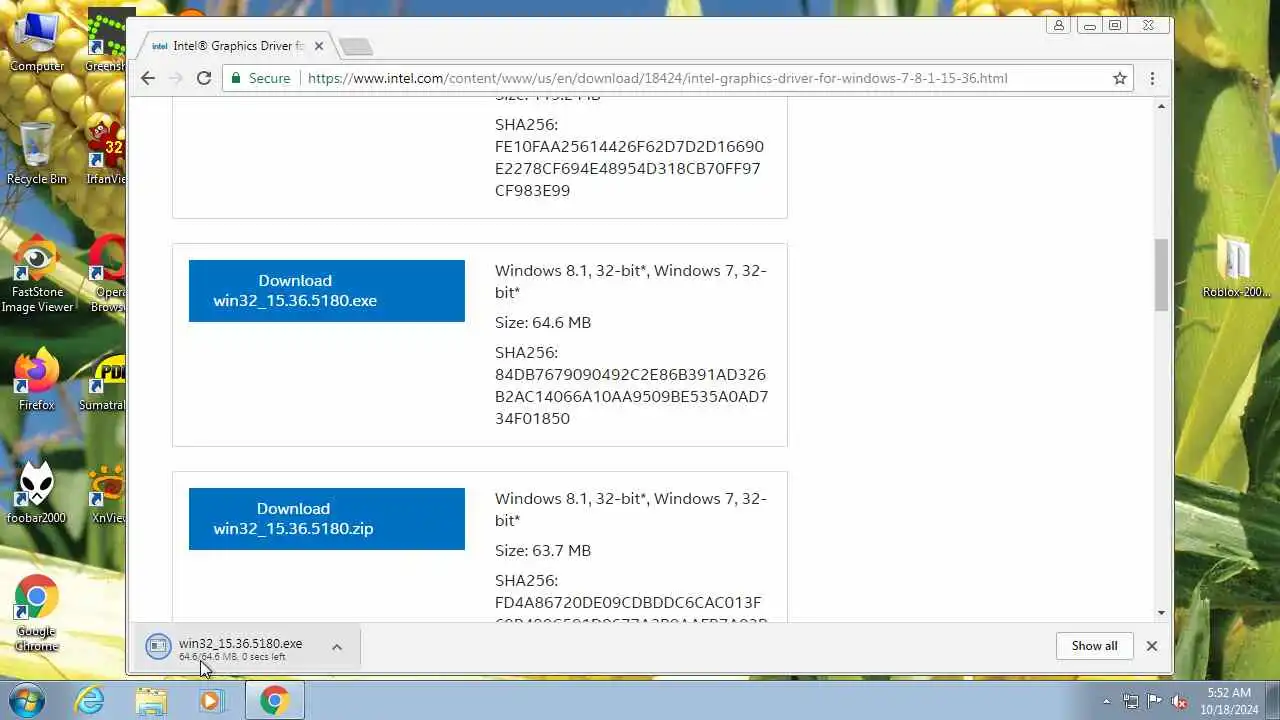This screenshot has width=1280, height=720.
Task: Show all downloads
Action: point(1094,646)
